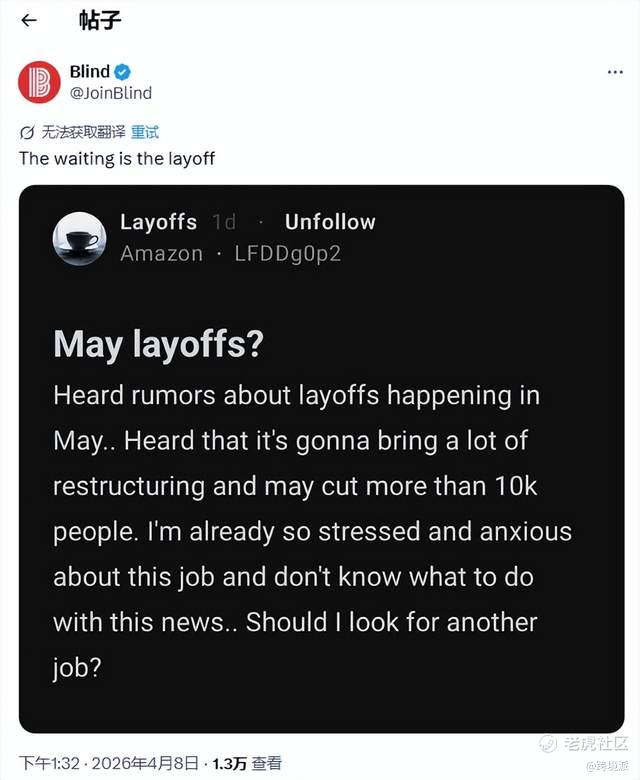The height and width of the screenshot is (780, 640).
Task: Click the Blind red logo avatar
Action: click(39, 82)
